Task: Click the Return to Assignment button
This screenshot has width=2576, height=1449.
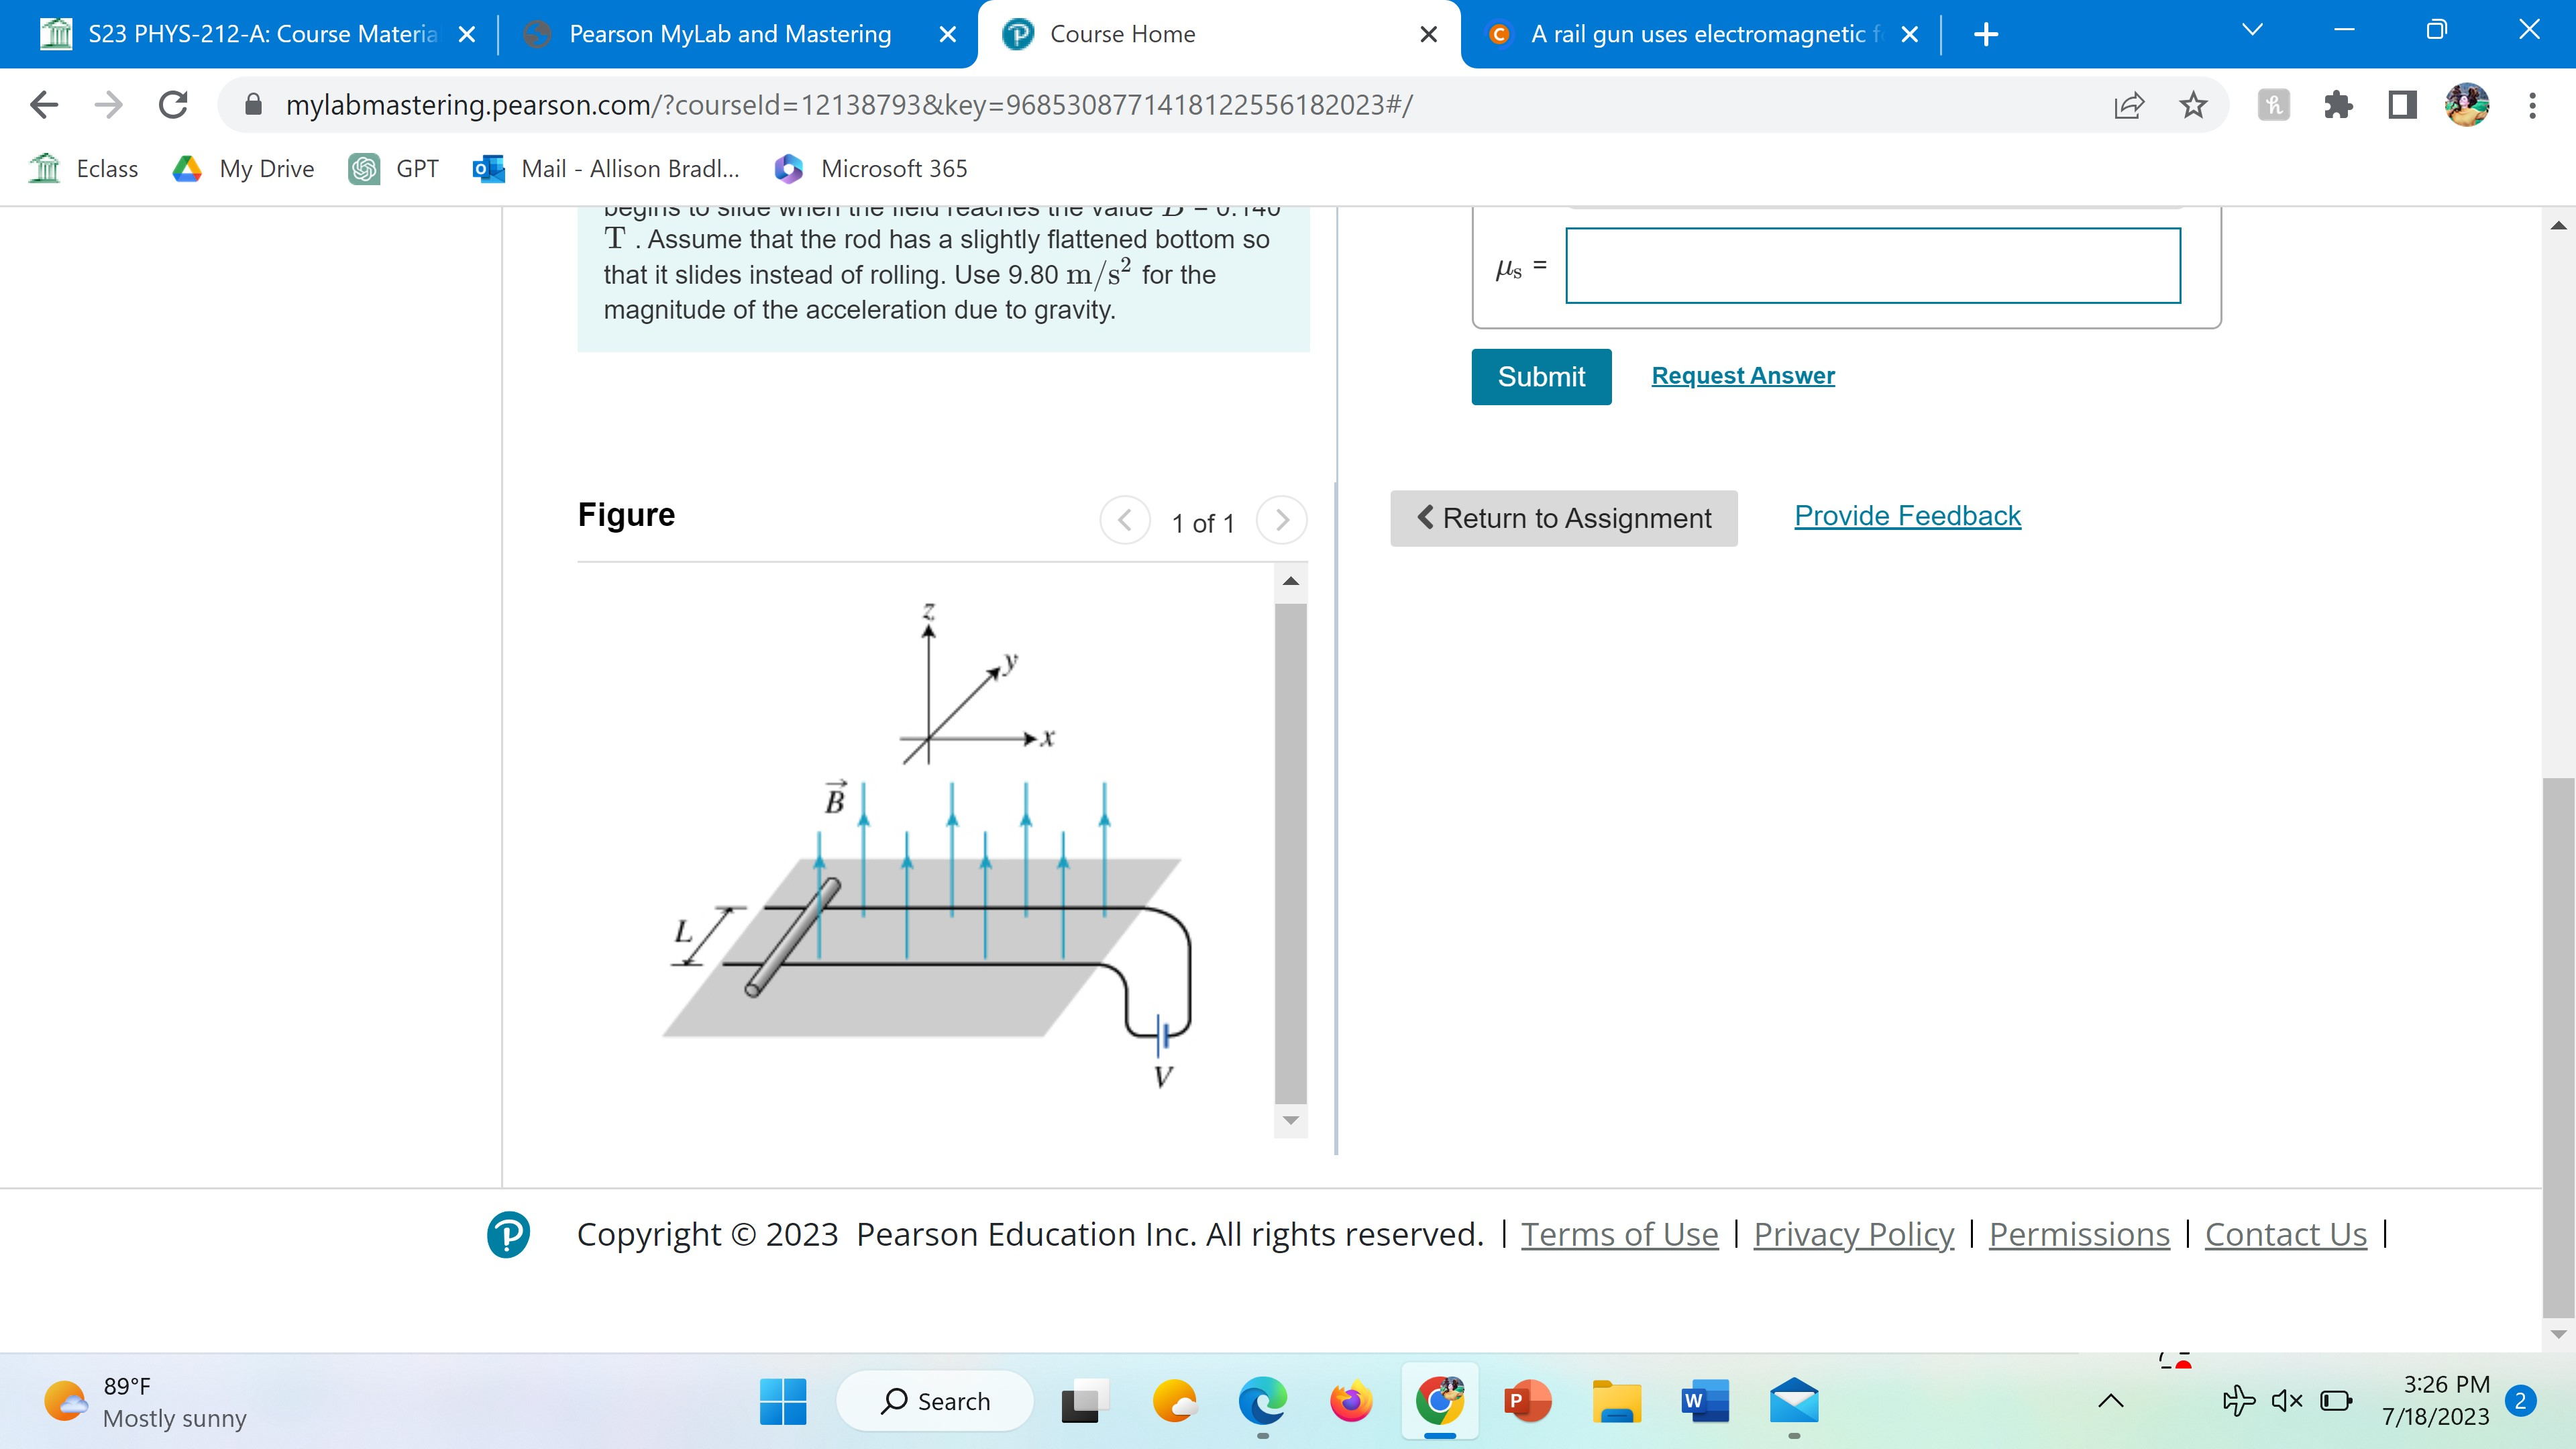Action: tap(1563, 518)
